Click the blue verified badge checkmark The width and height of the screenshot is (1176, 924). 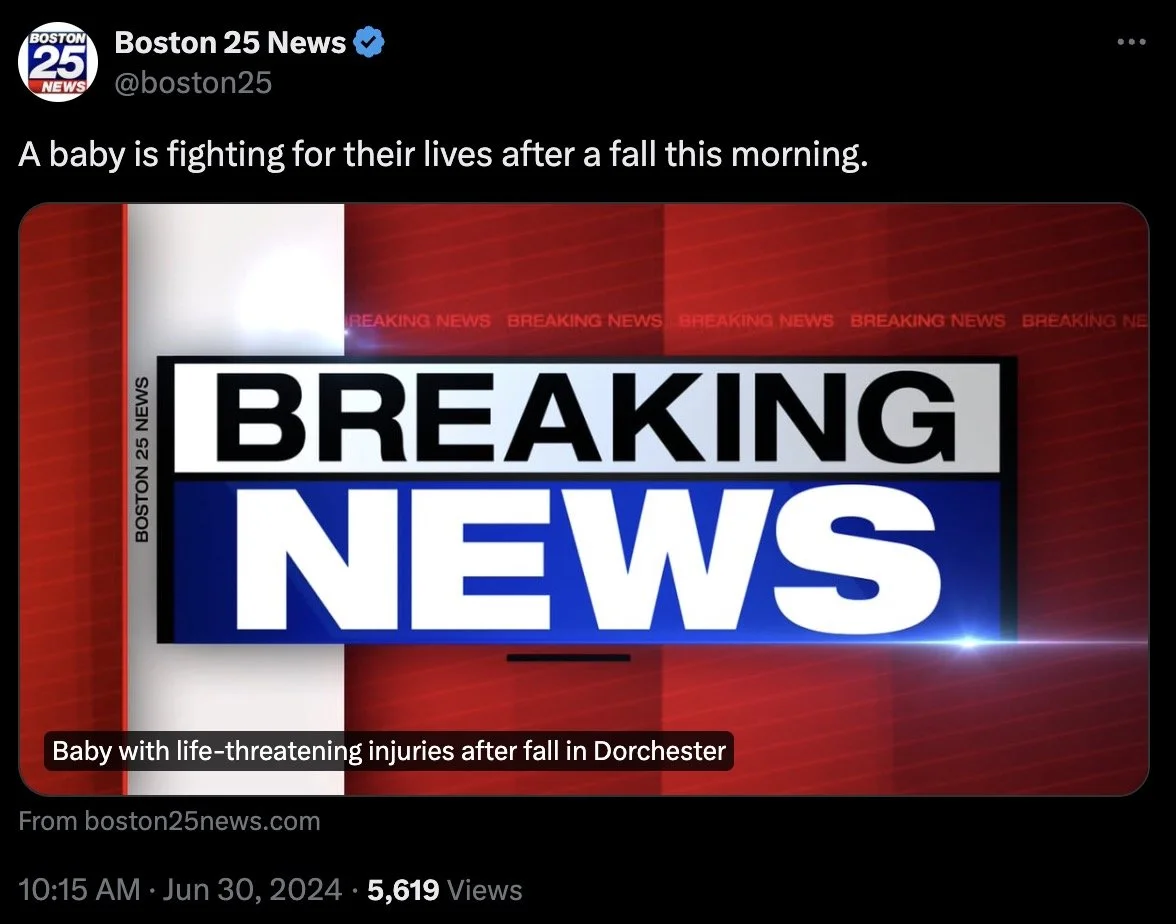point(368,43)
